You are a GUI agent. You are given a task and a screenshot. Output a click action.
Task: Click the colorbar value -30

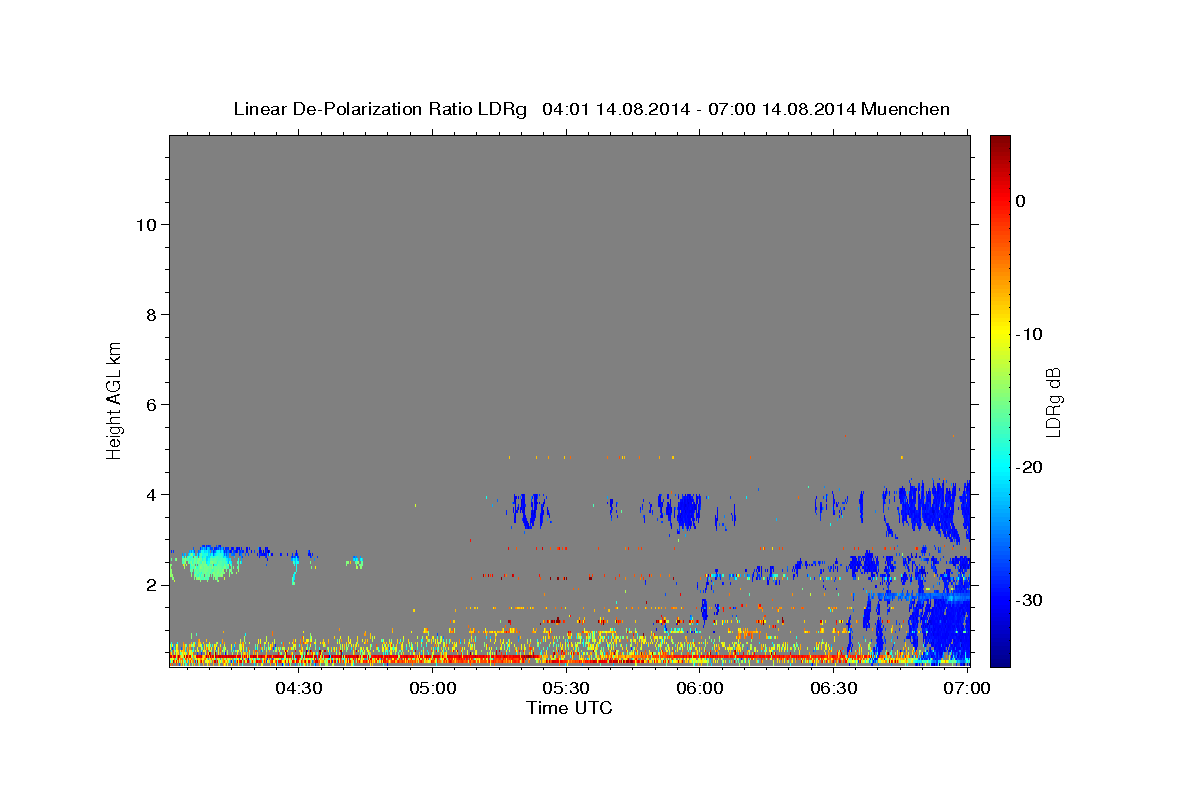1028,600
